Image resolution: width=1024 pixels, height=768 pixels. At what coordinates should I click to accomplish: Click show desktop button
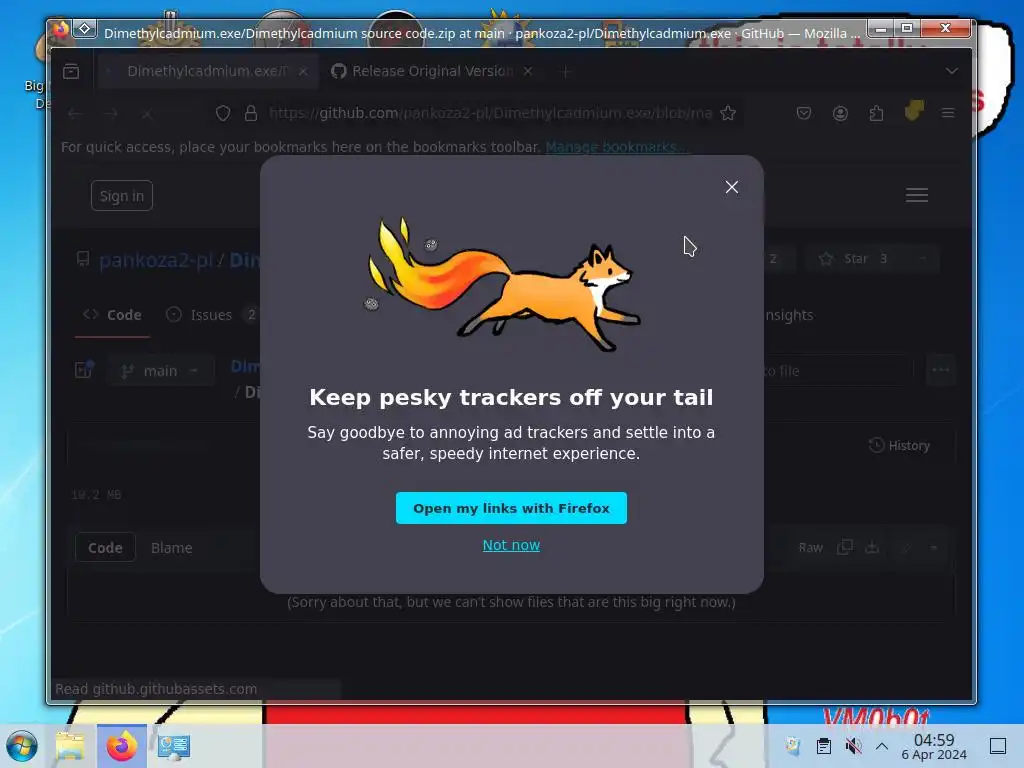tap(998, 746)
